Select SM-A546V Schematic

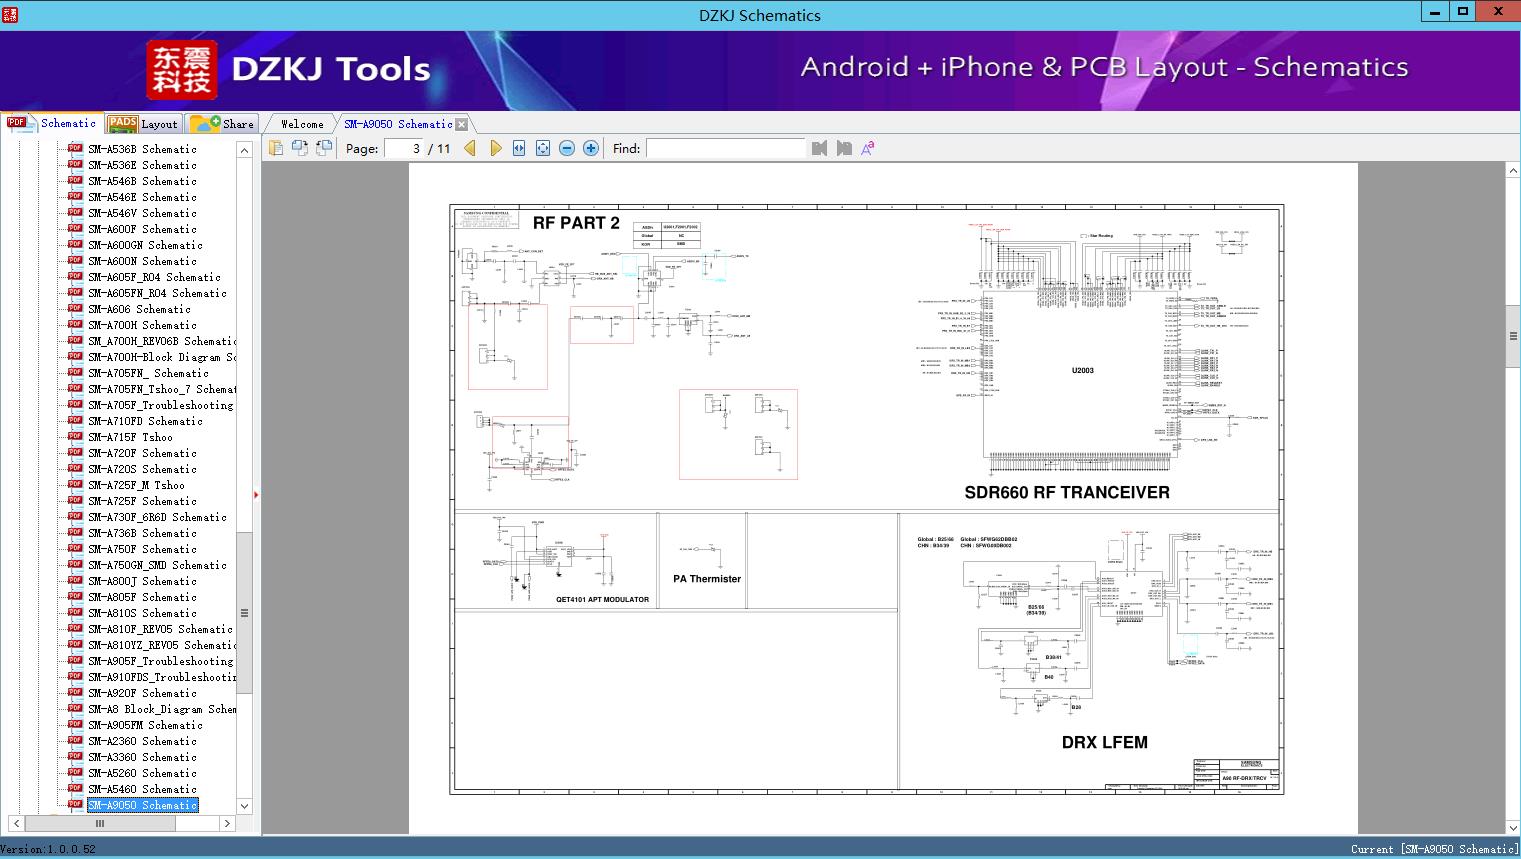pos(142,213)
